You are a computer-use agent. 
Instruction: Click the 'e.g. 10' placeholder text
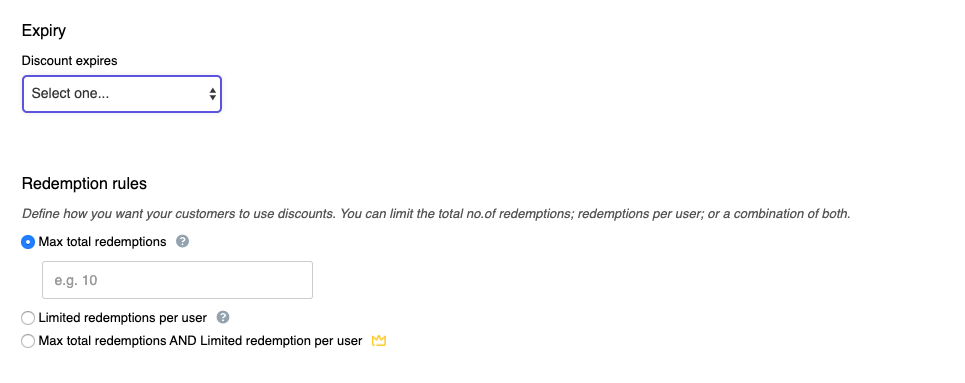point(76,281)
